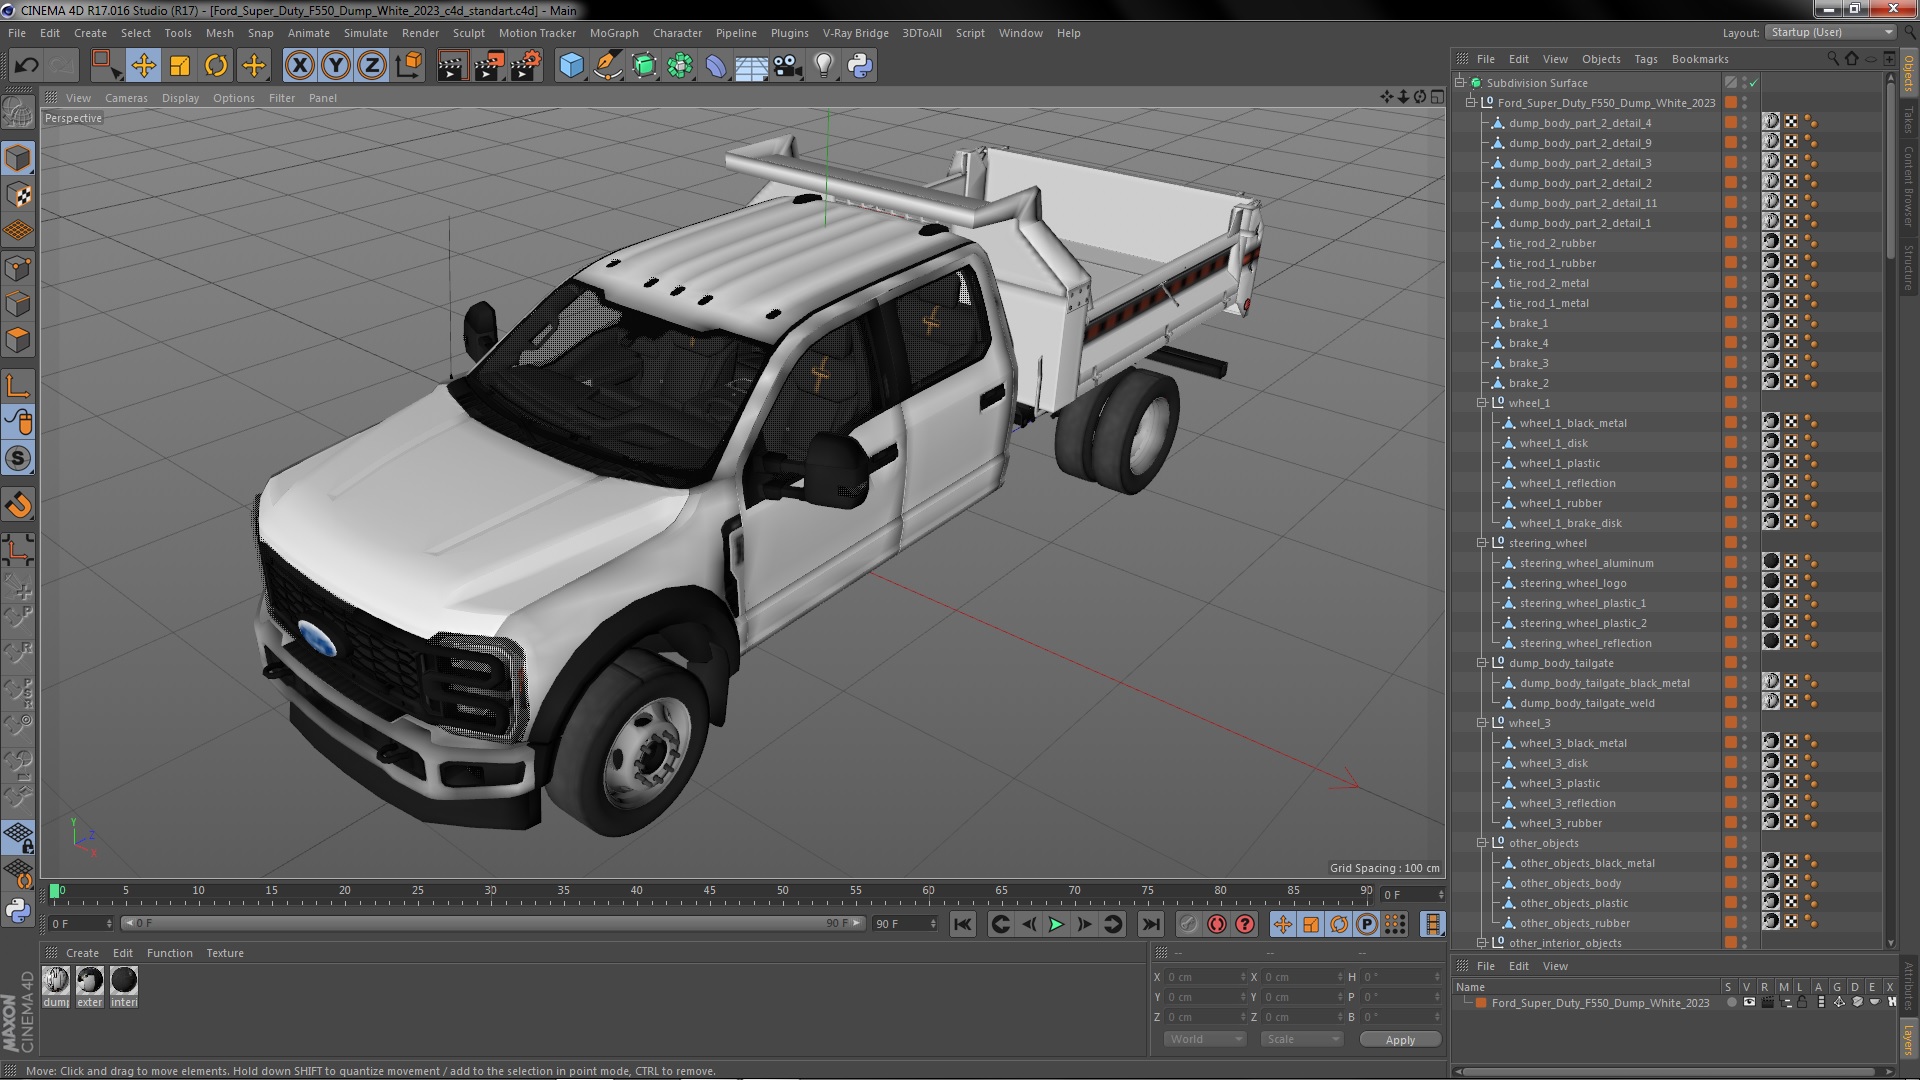Toggle Subdivision Surface enable checkmark
This screenshot has width=1920, height=1080.
pos(1754,83)
